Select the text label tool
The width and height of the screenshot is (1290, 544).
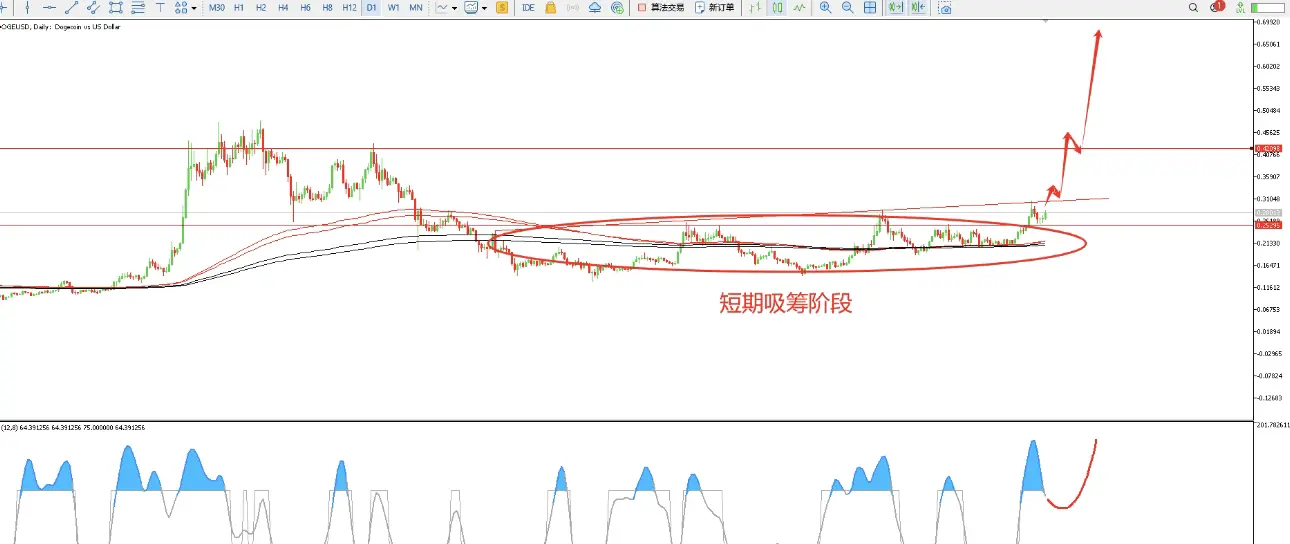tap(160, 8)
